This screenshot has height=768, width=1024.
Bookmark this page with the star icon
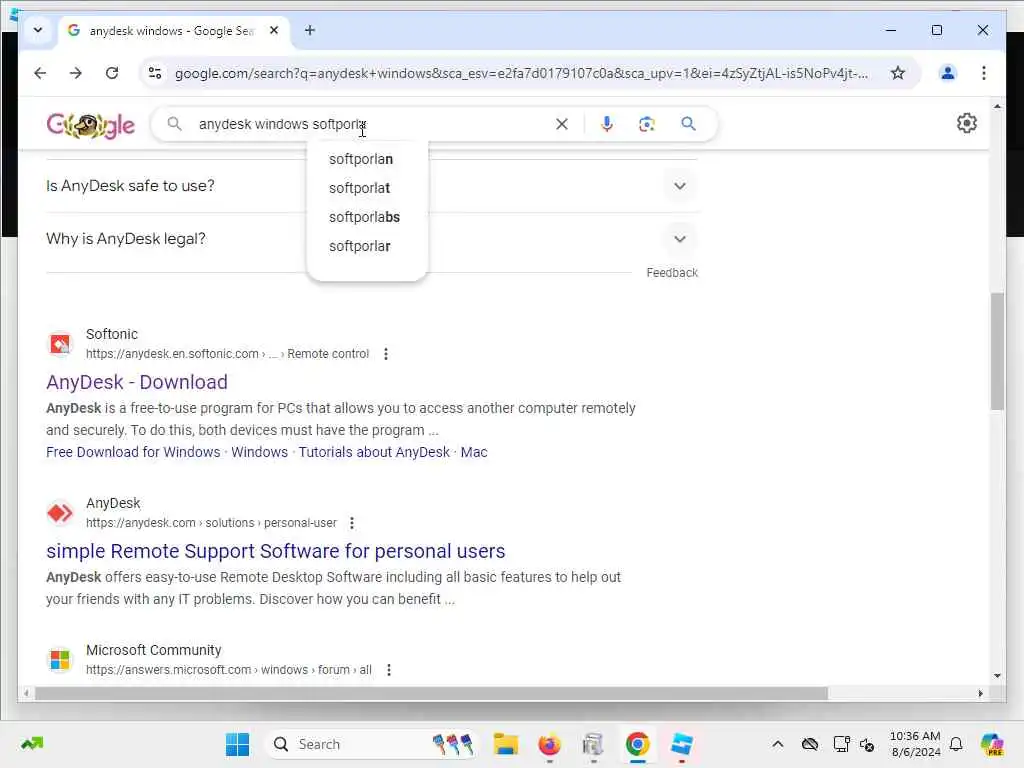(898, 73)
